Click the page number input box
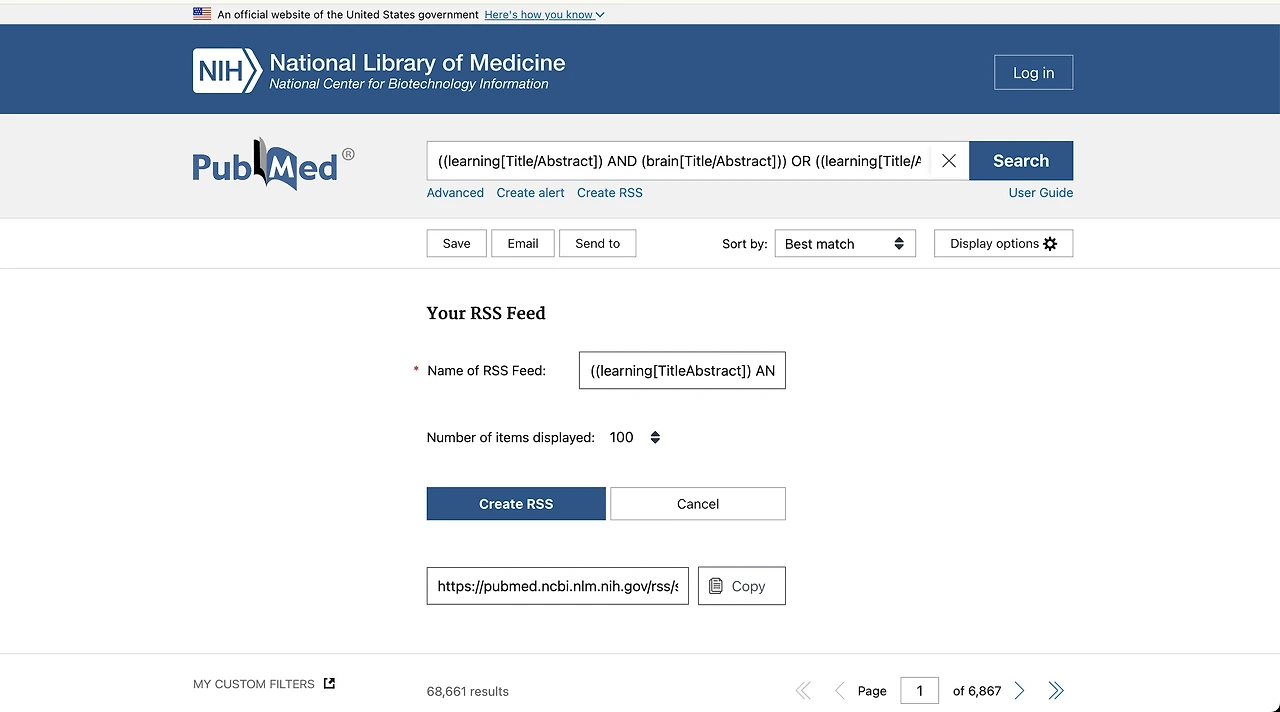This screenshot has width=1280, height=712. point(920,691)
